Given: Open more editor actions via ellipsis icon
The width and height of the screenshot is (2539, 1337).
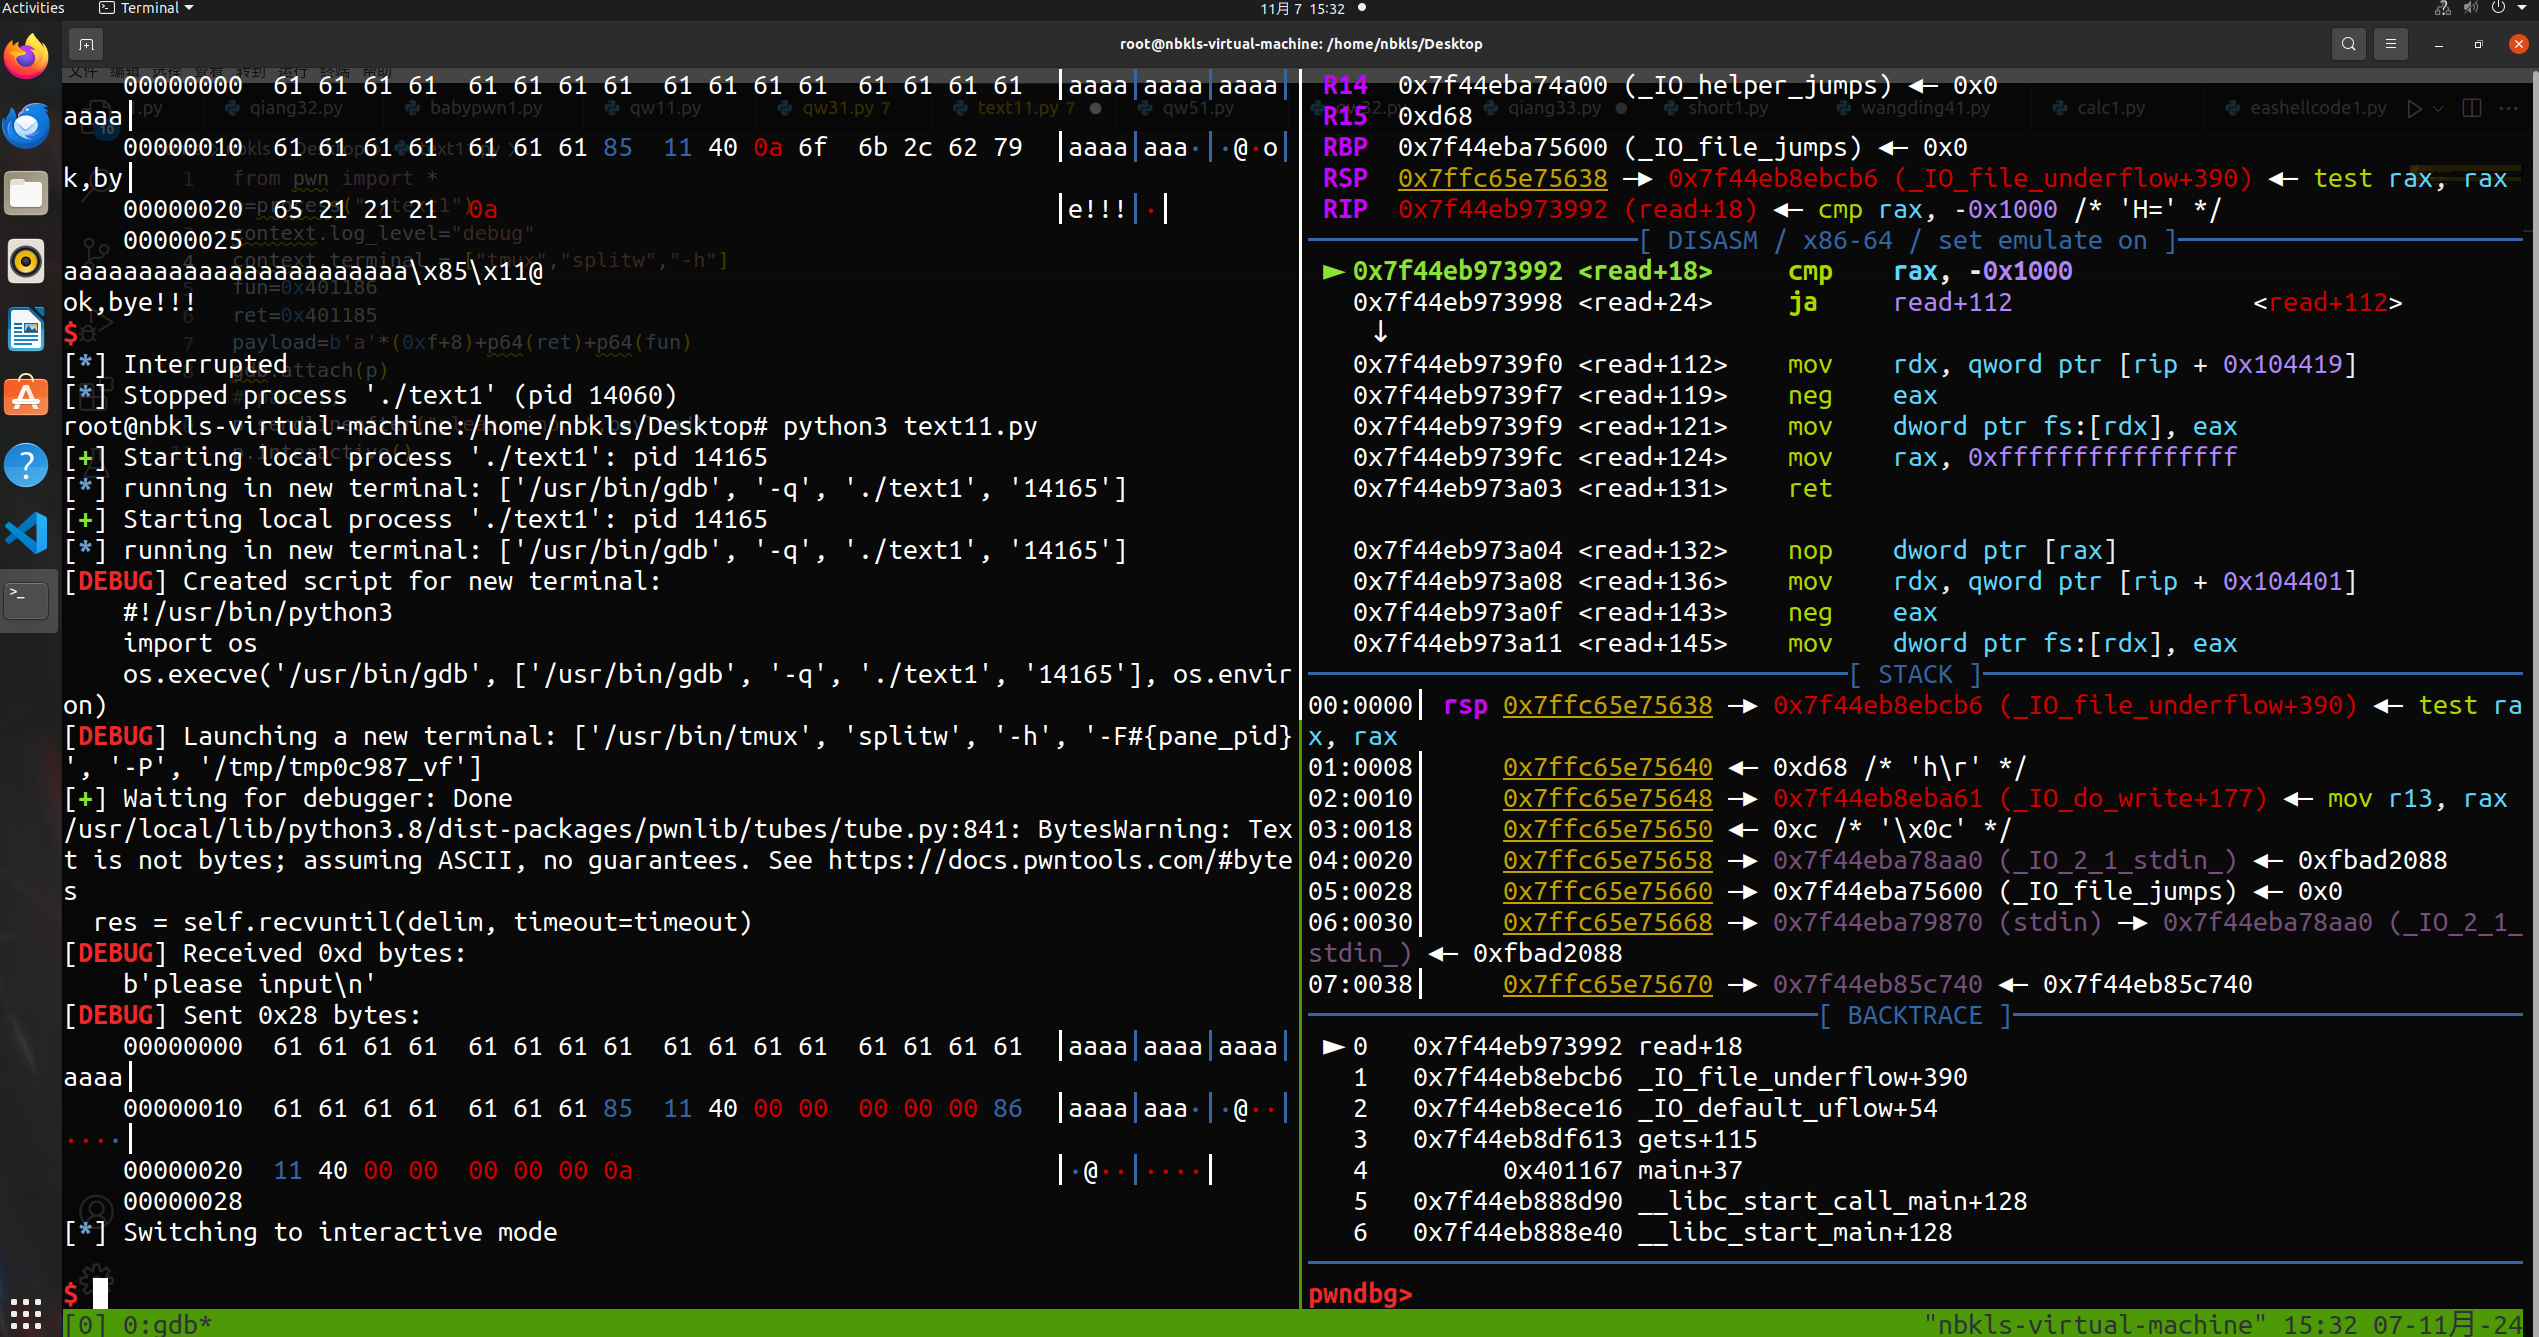Looking at the screenshot, I should tap(2511, 108).
